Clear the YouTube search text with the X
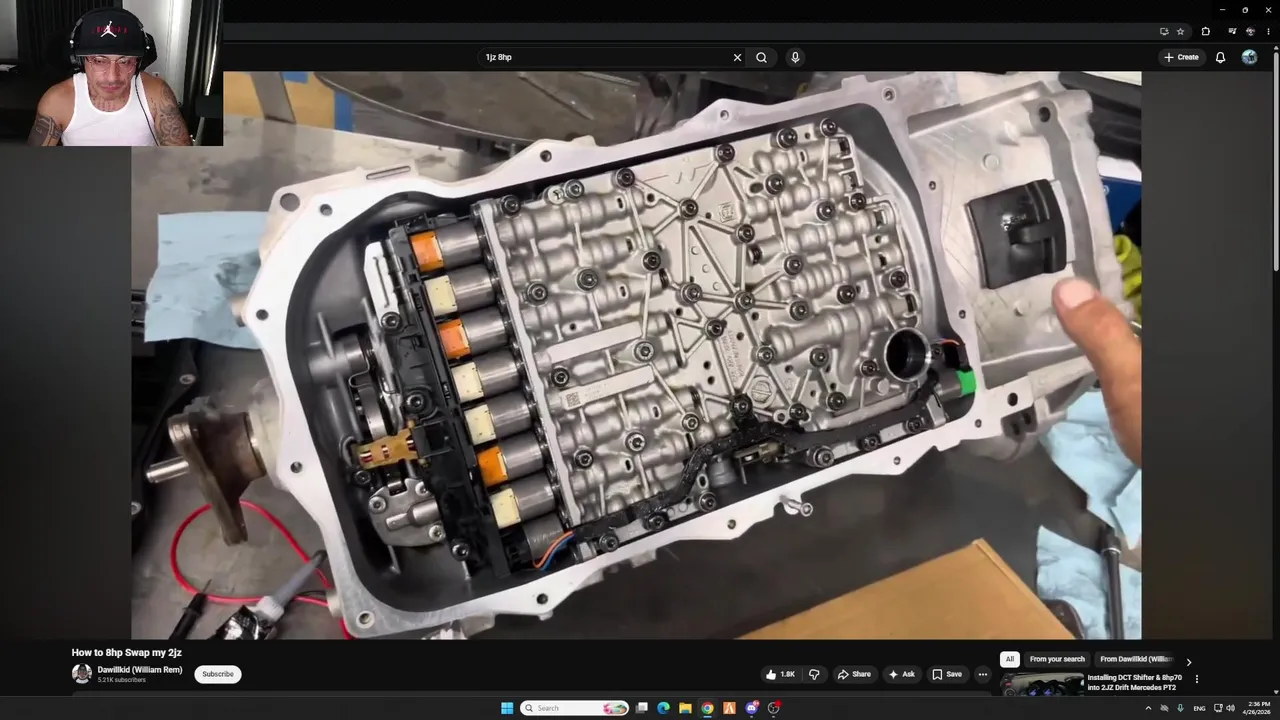This screenshot has height=720, width=1280. click(x=737, y=57)
